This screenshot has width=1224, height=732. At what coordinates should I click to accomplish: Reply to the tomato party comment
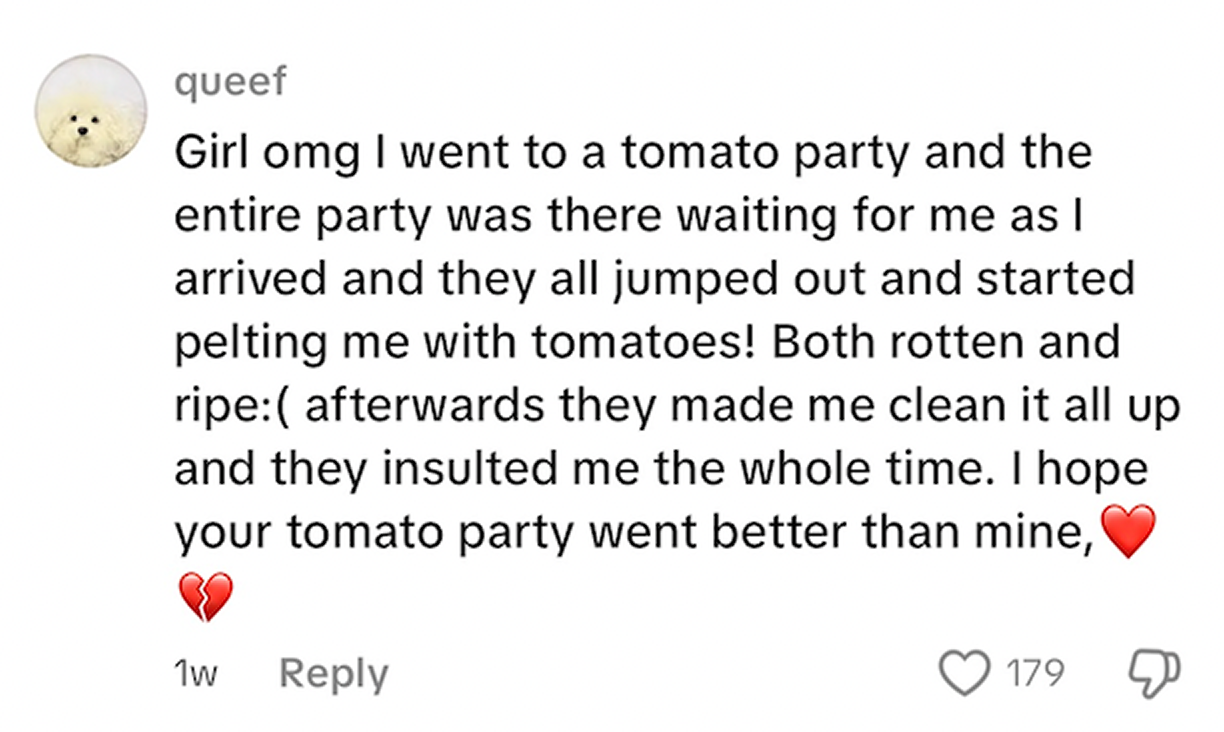pyautogui.click(x=333, y=674)
